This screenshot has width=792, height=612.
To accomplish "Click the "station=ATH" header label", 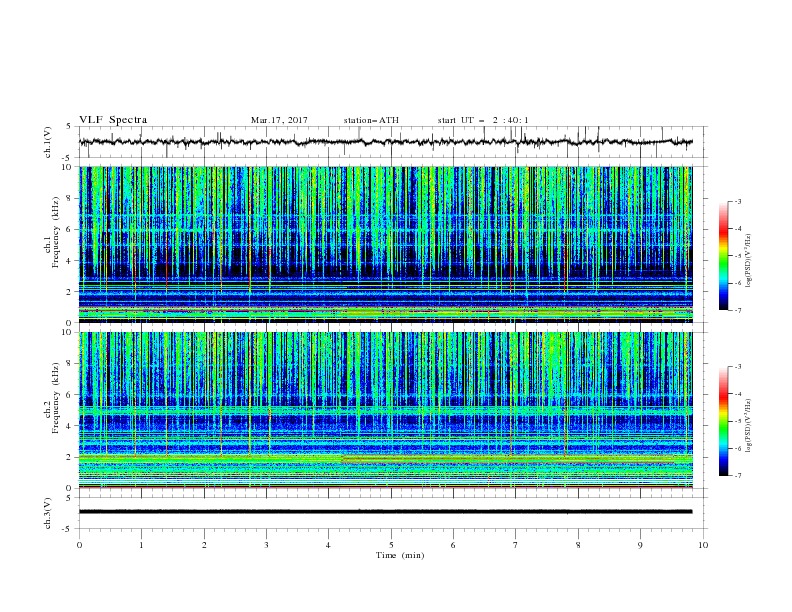I will click(371, 120).
